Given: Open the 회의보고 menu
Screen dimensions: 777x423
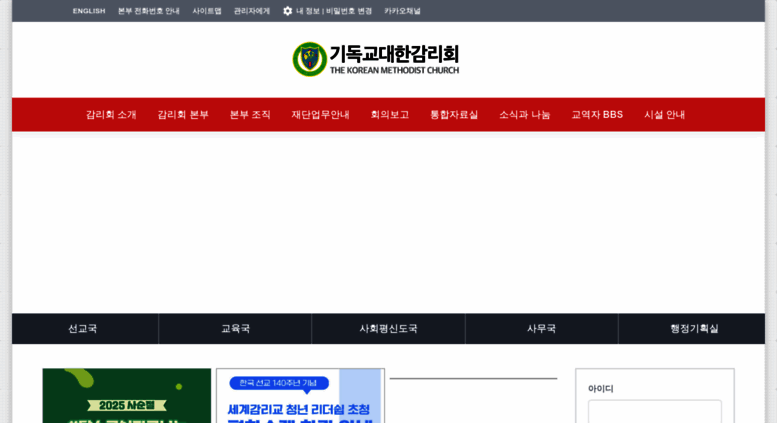Looking at the screenshot, I should (389, 114).
